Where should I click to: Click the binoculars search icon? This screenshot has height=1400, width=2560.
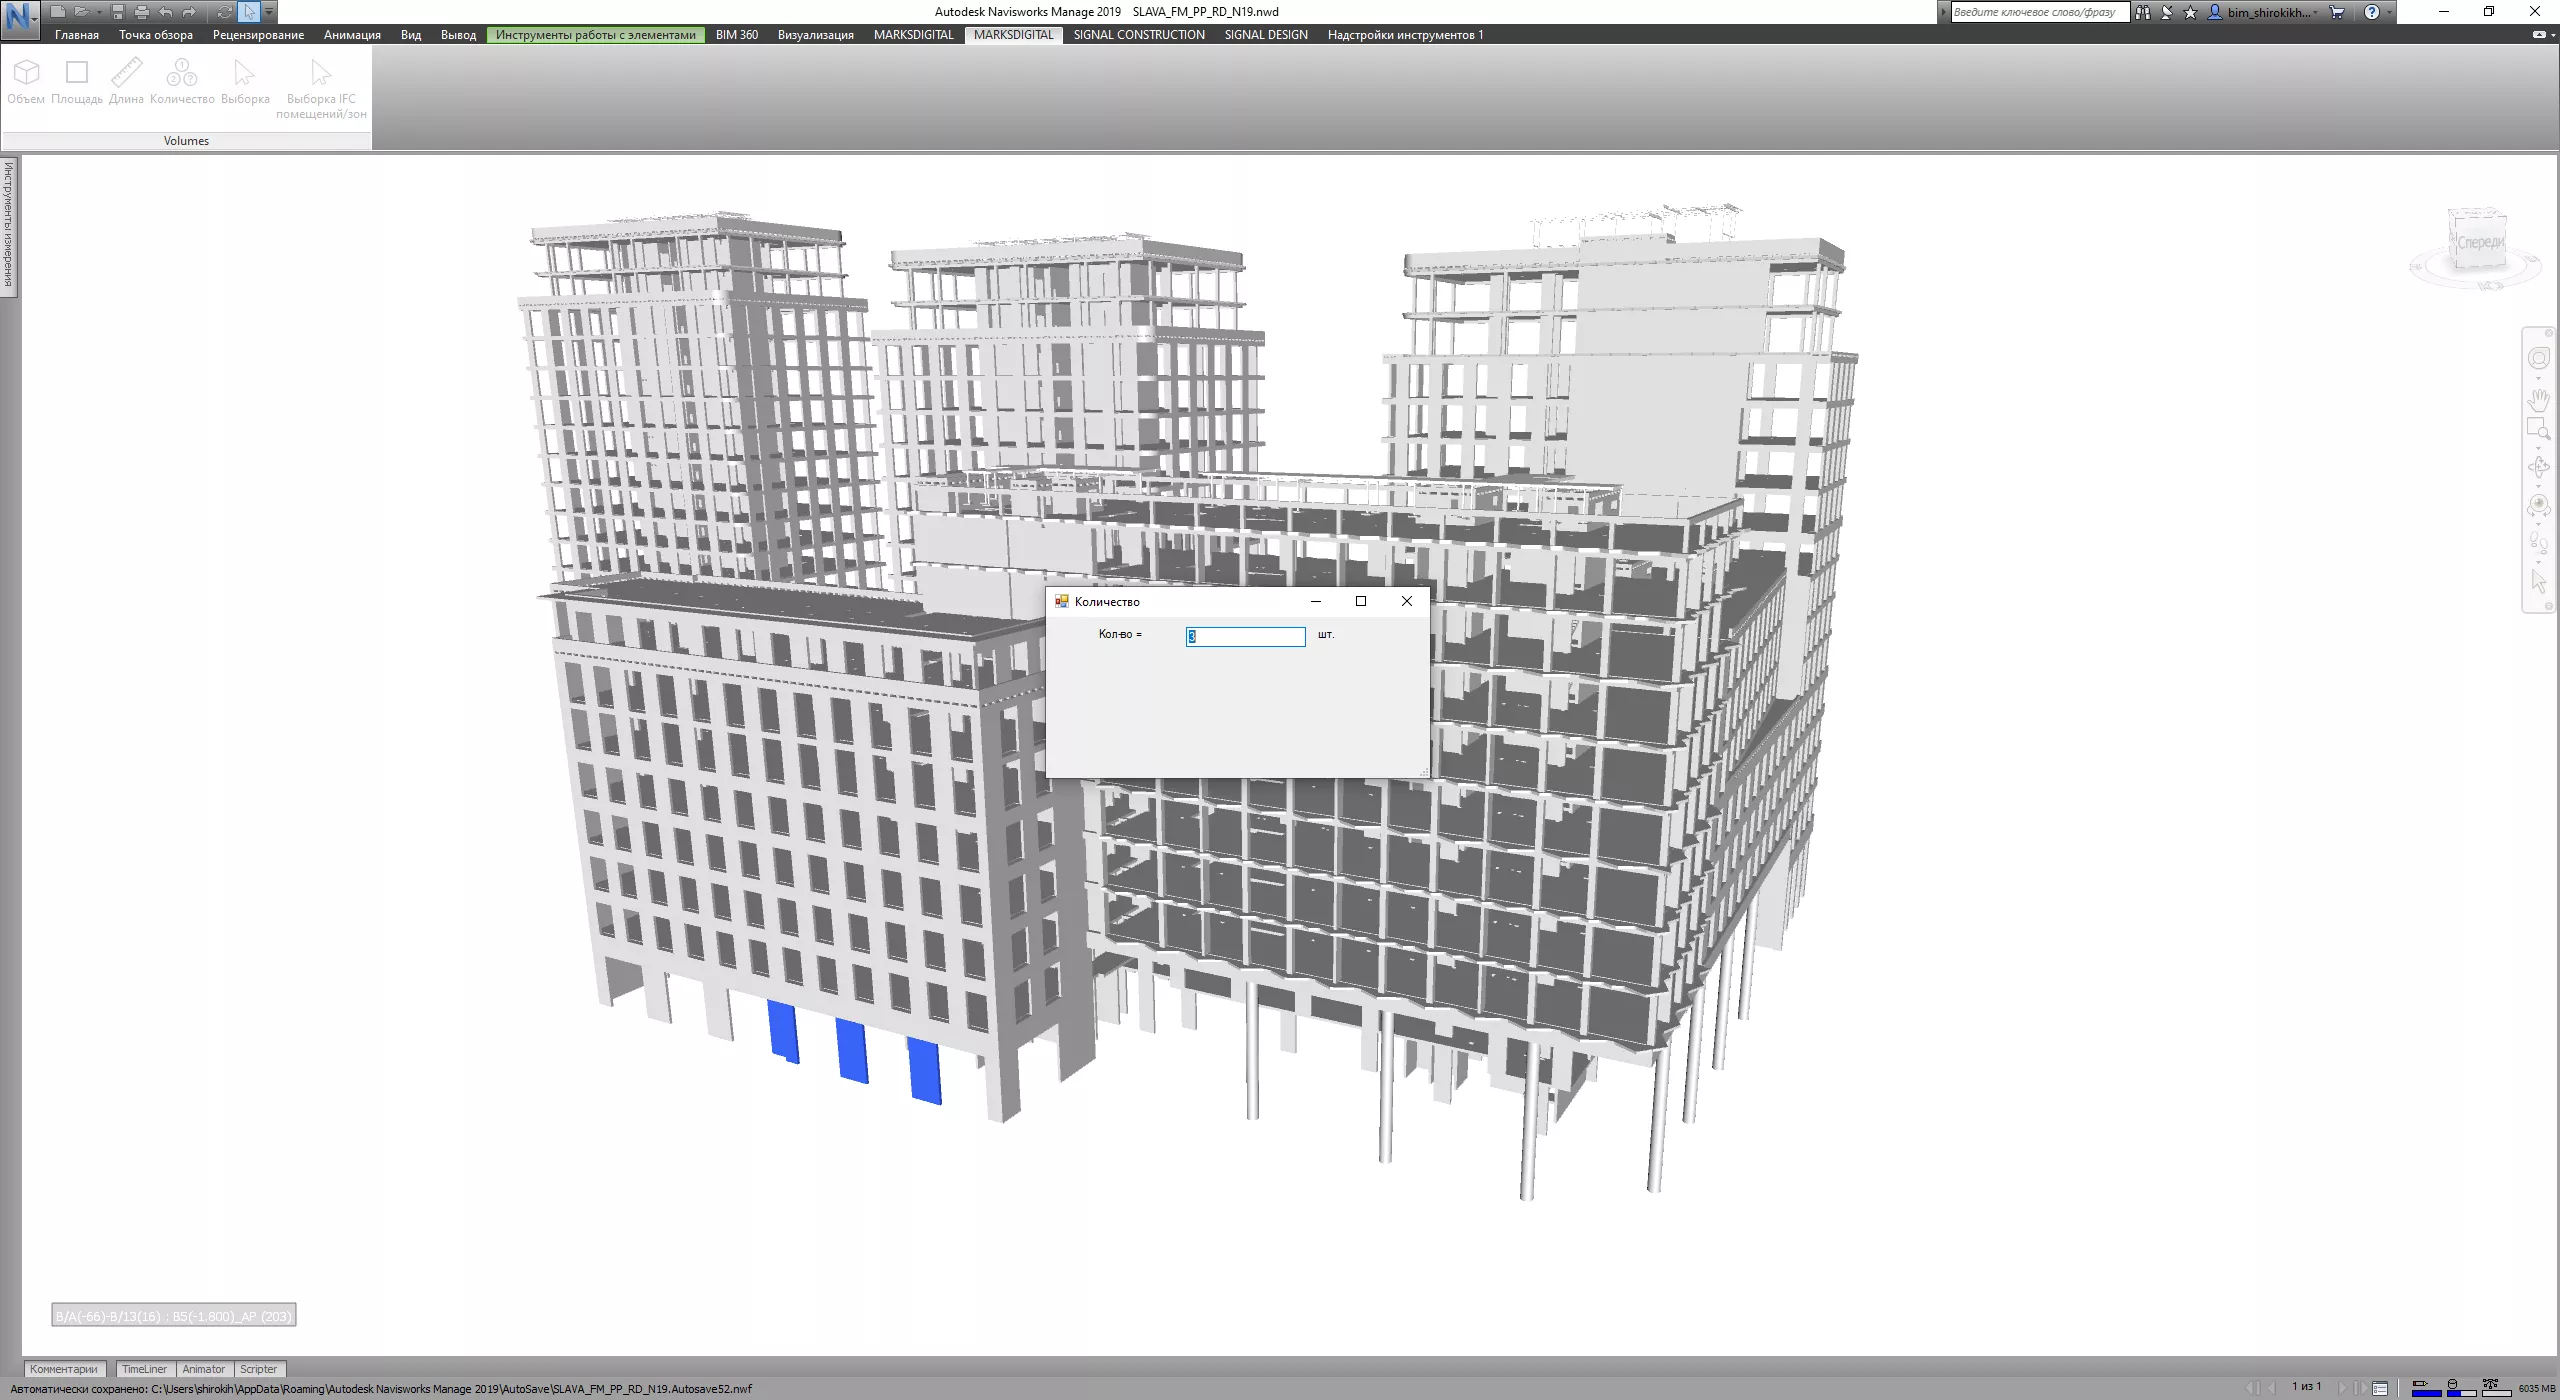point(2142,12)
